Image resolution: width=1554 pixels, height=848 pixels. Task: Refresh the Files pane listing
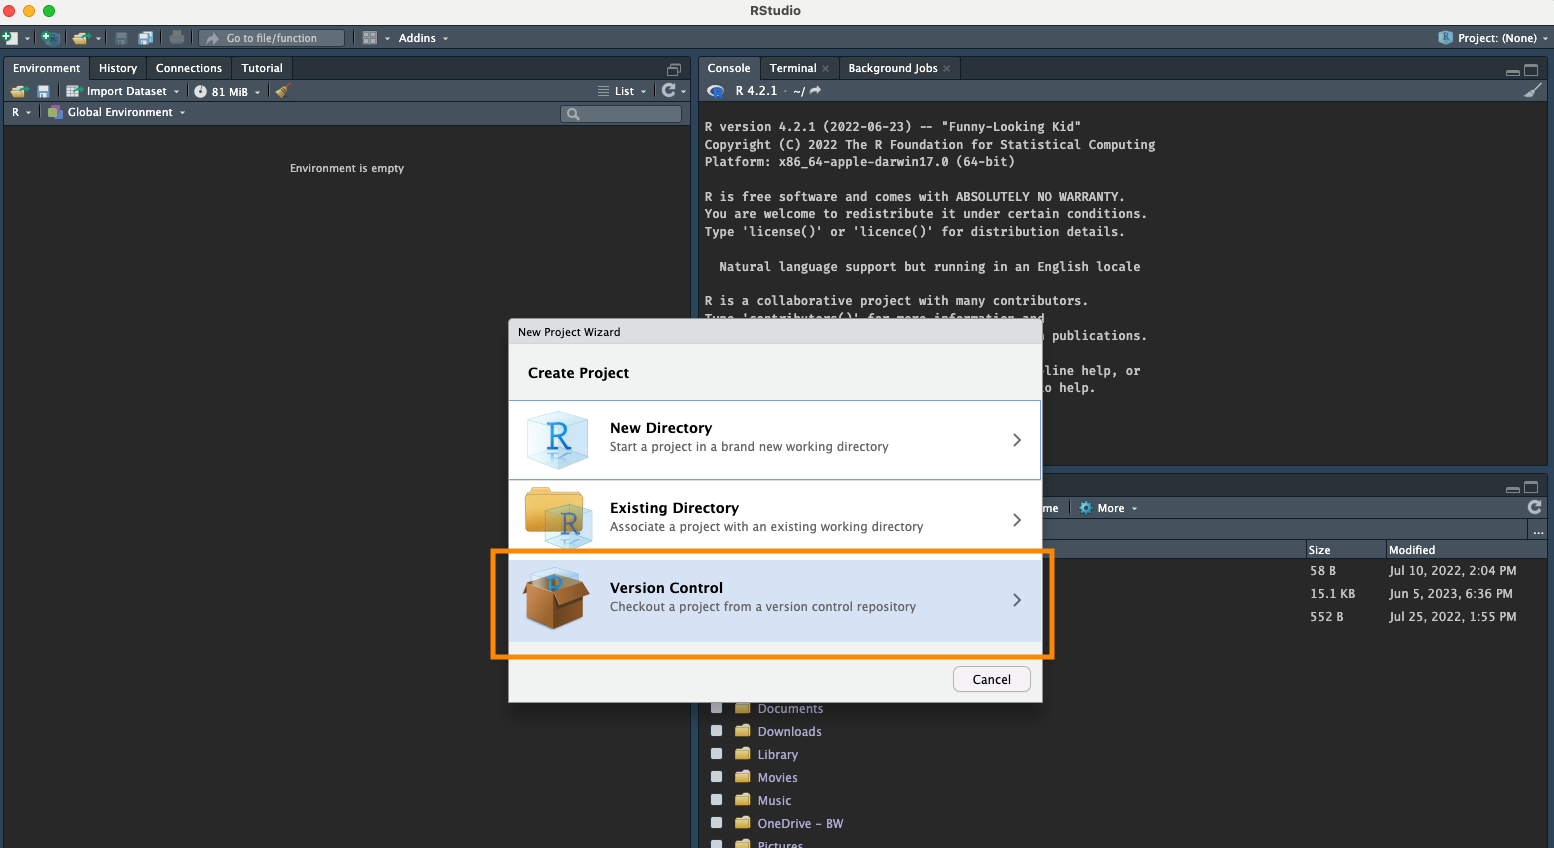tap(1534, 508)
